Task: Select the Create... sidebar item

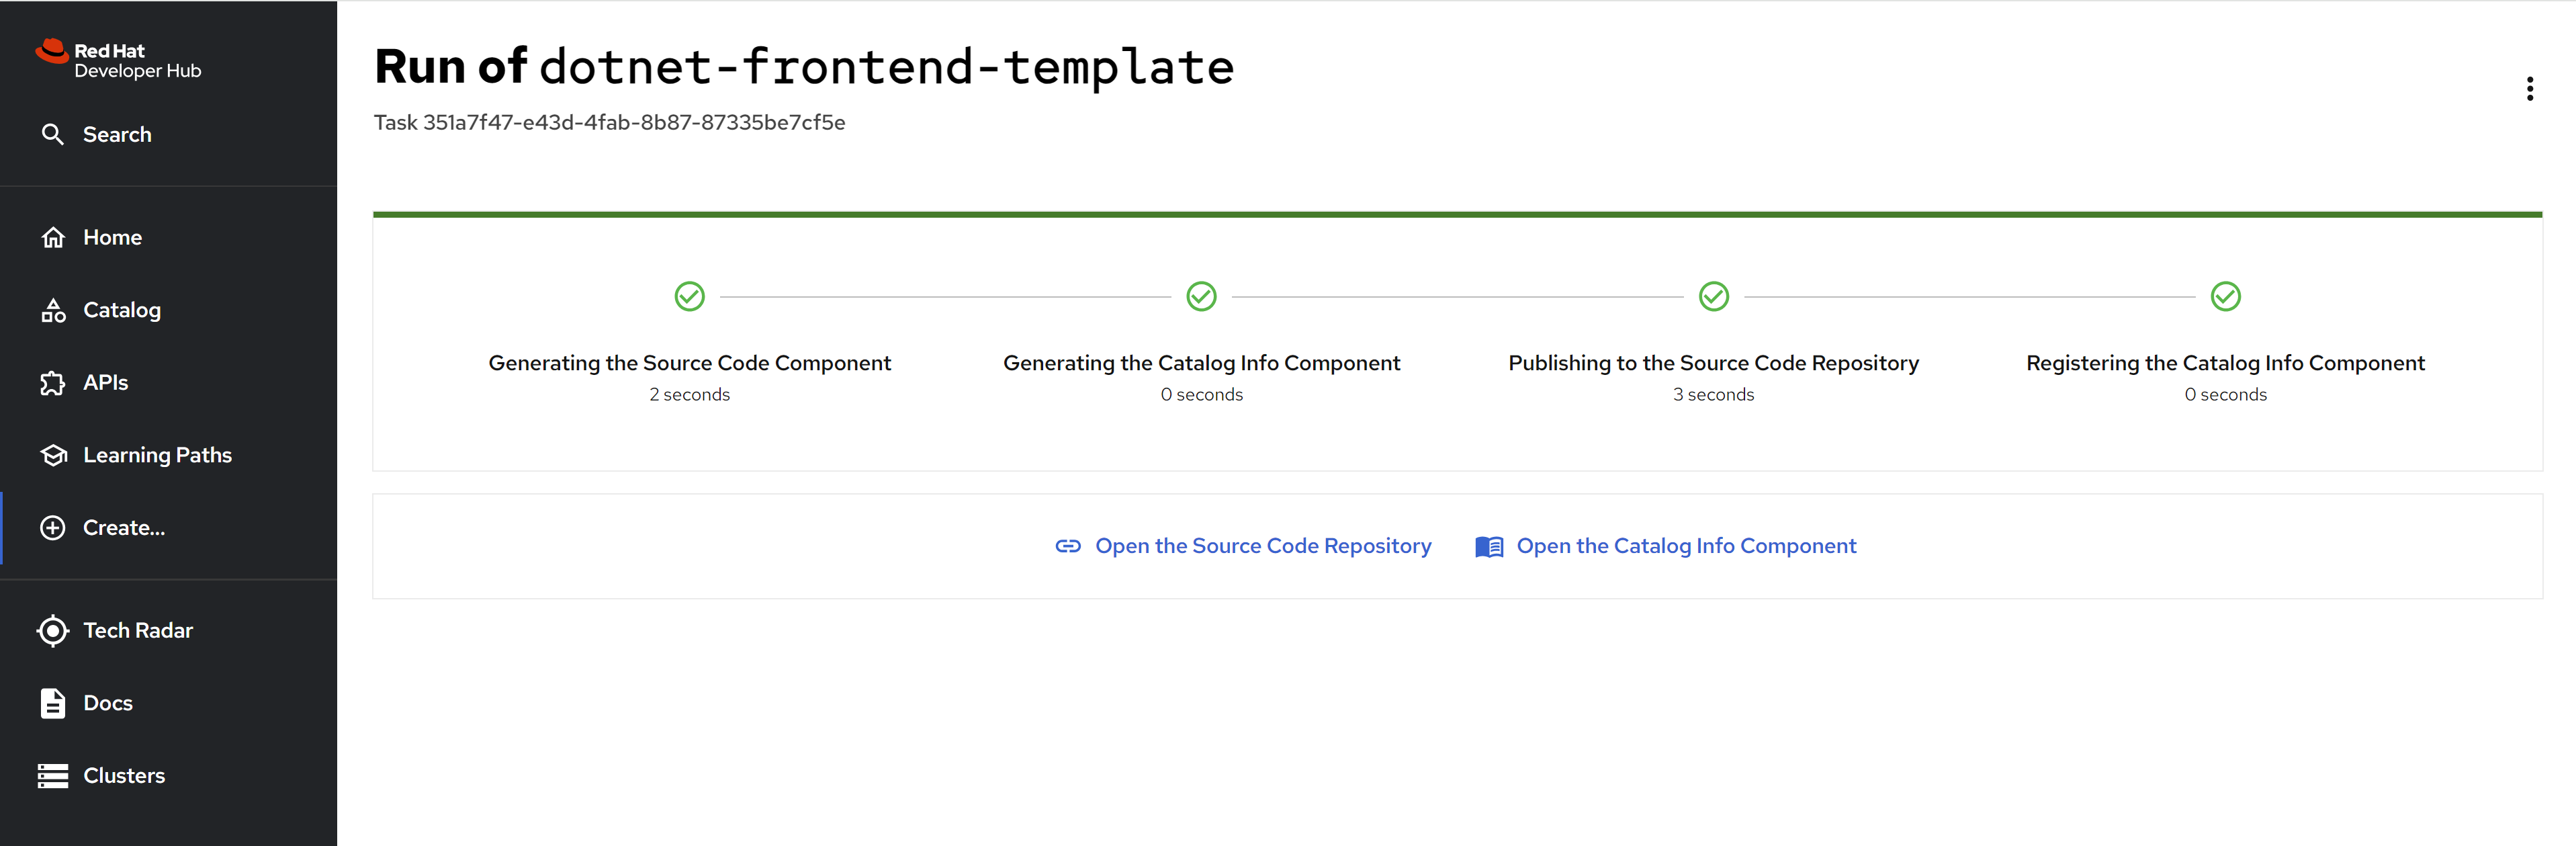Action: pos(123,528)
